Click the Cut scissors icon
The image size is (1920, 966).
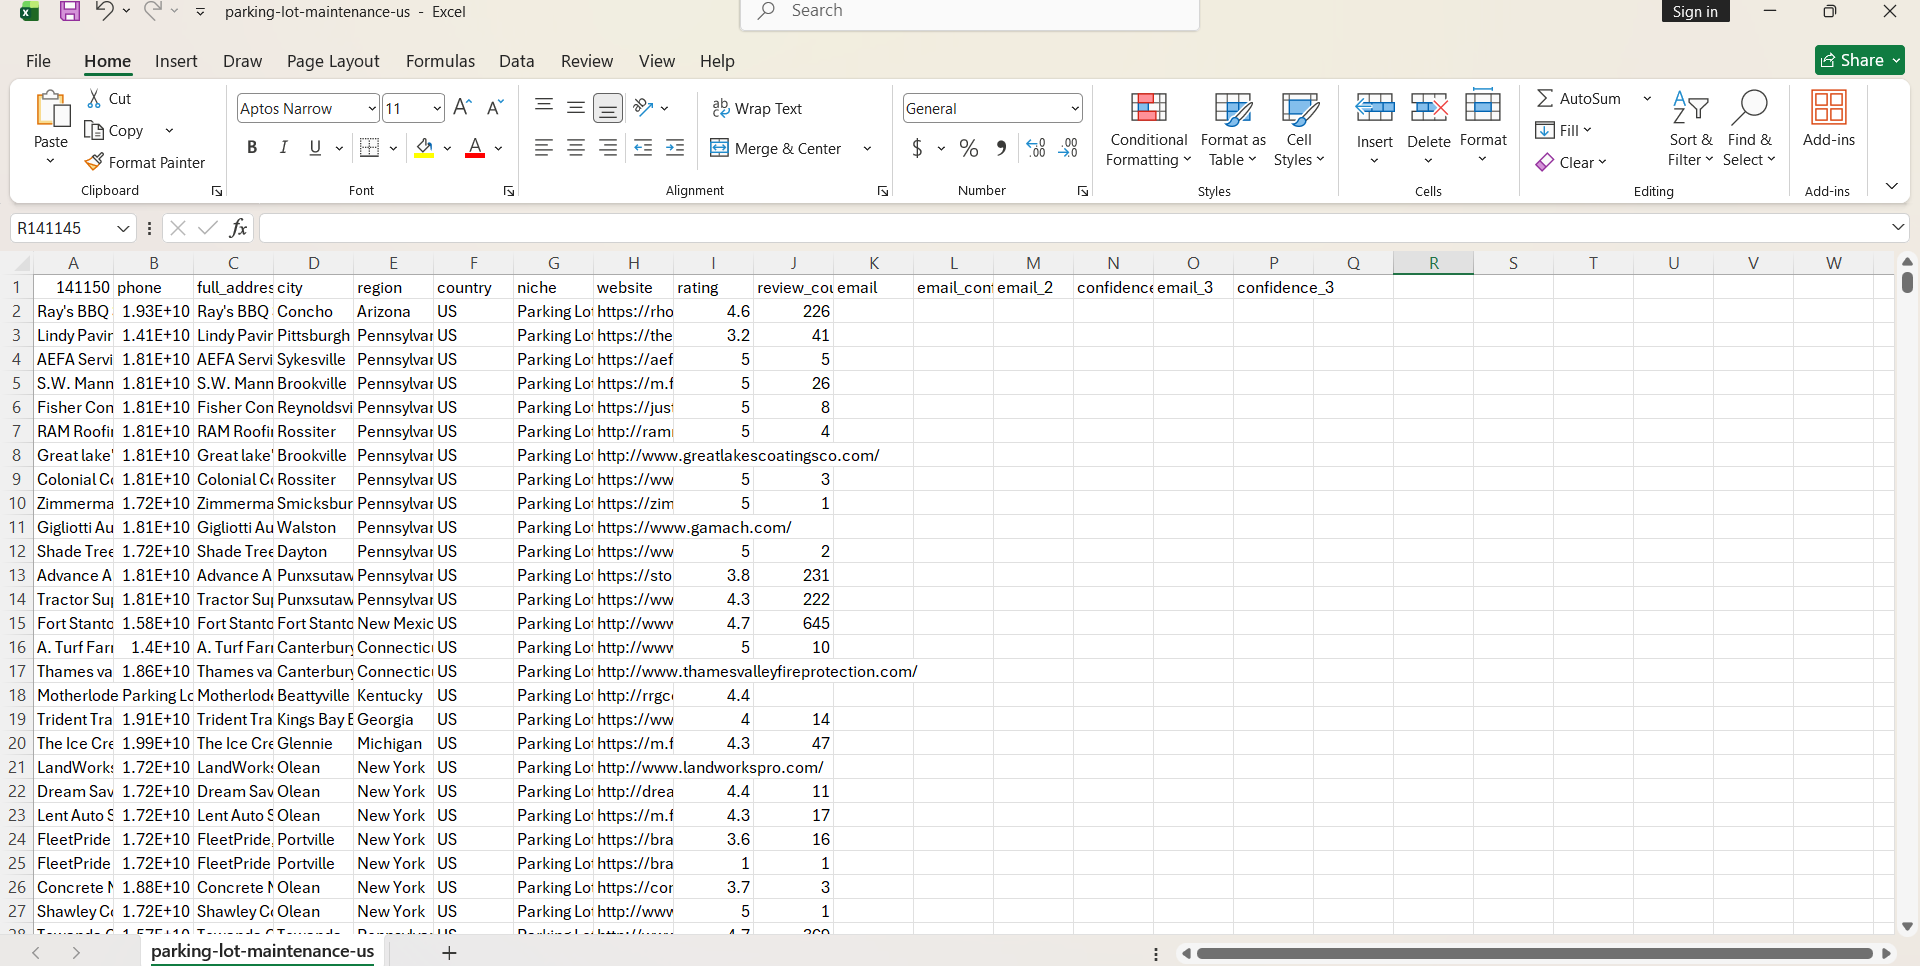point(95,98)
